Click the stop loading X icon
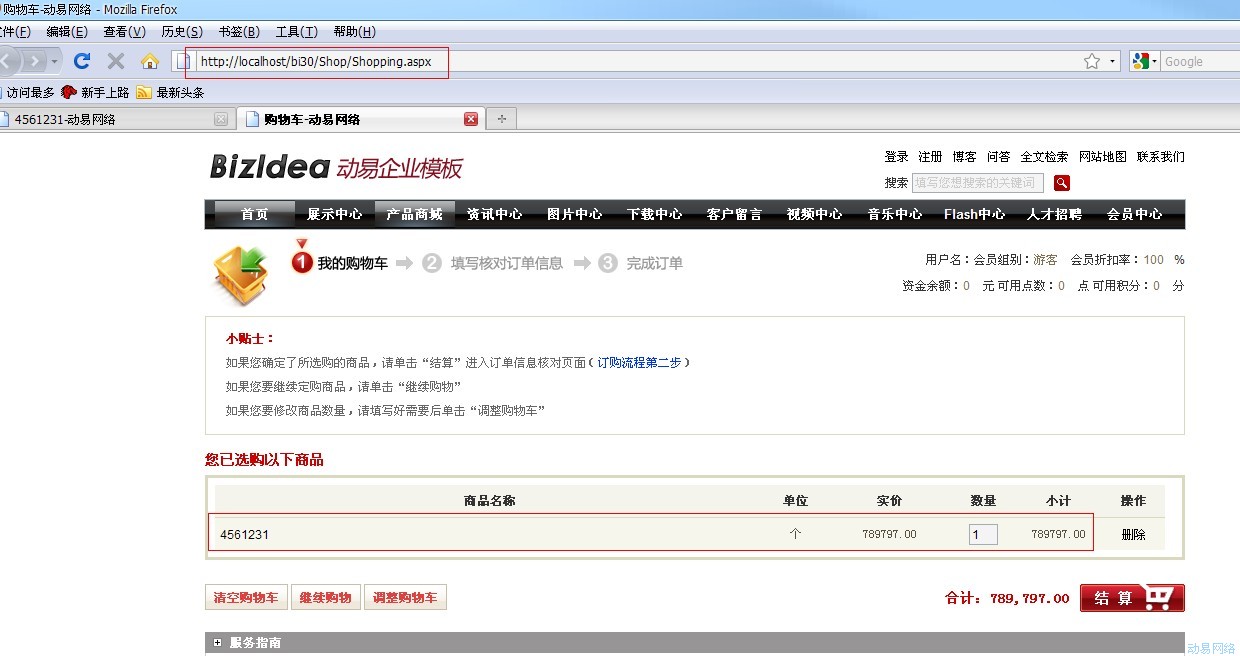The width and height of the screenshot is (1240, 656). tap(116, 61)
